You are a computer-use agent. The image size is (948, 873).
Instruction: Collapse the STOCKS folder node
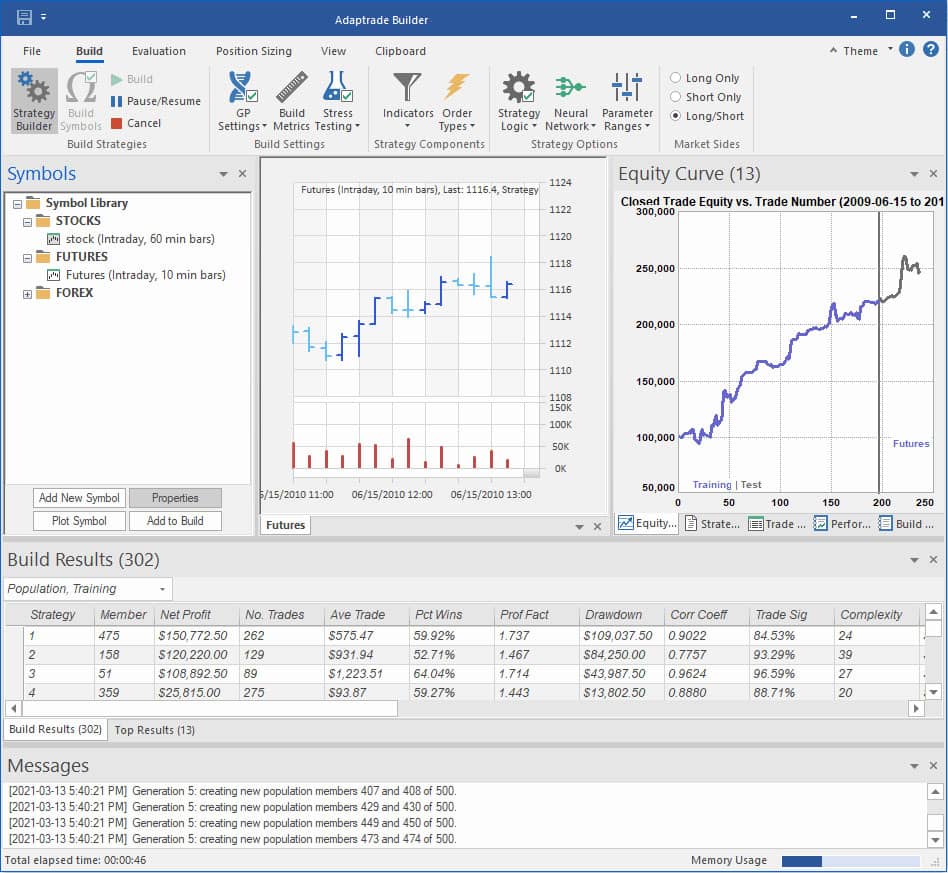pos(27,221)
